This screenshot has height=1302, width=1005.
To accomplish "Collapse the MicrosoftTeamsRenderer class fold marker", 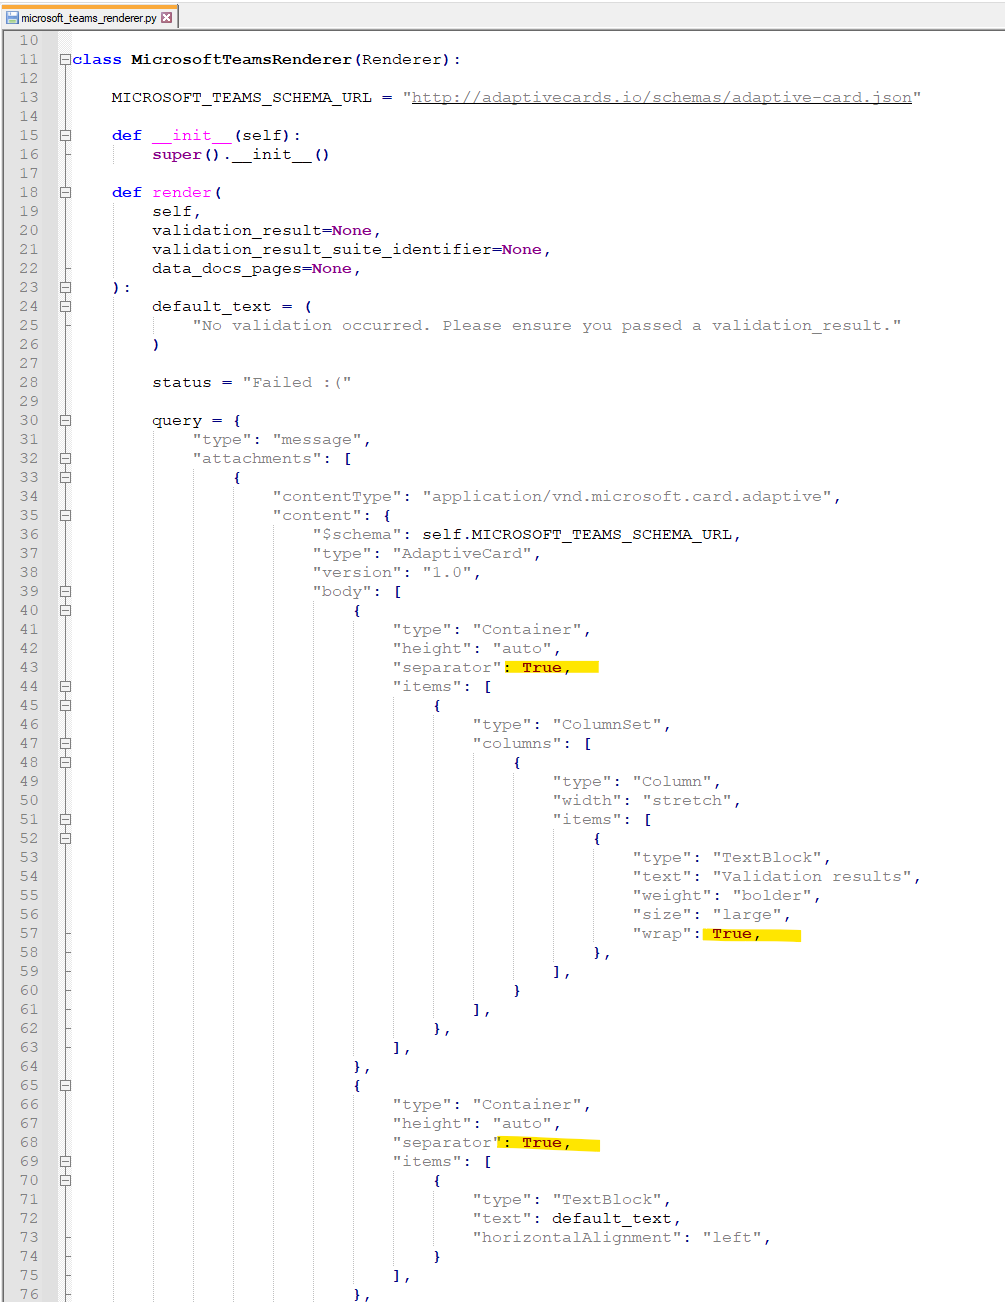I will click(x=64, y=59).
